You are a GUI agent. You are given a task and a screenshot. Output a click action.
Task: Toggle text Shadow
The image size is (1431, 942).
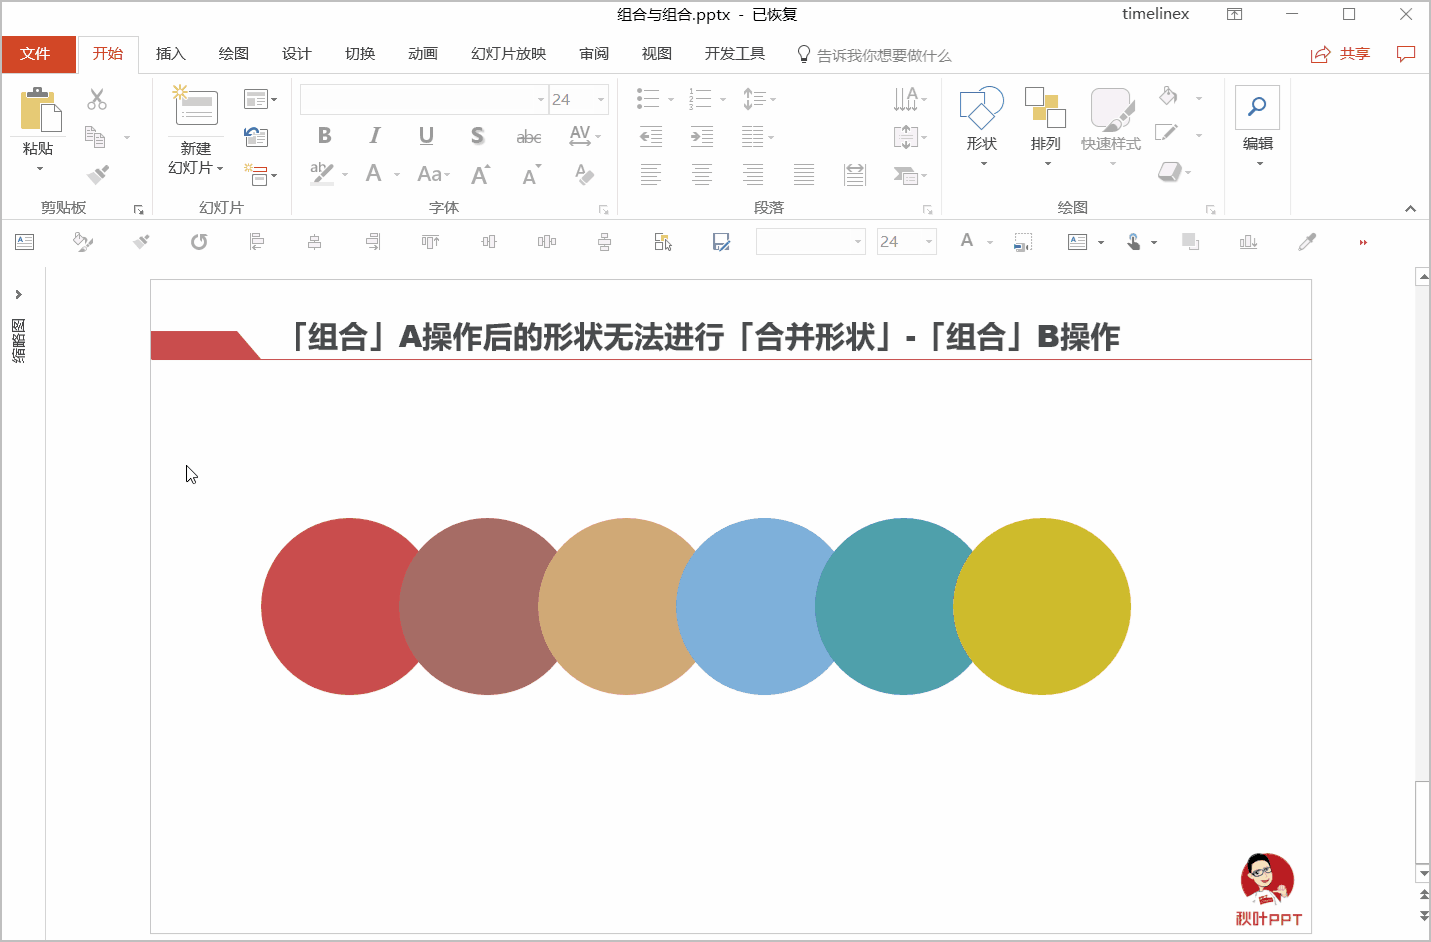477,136
